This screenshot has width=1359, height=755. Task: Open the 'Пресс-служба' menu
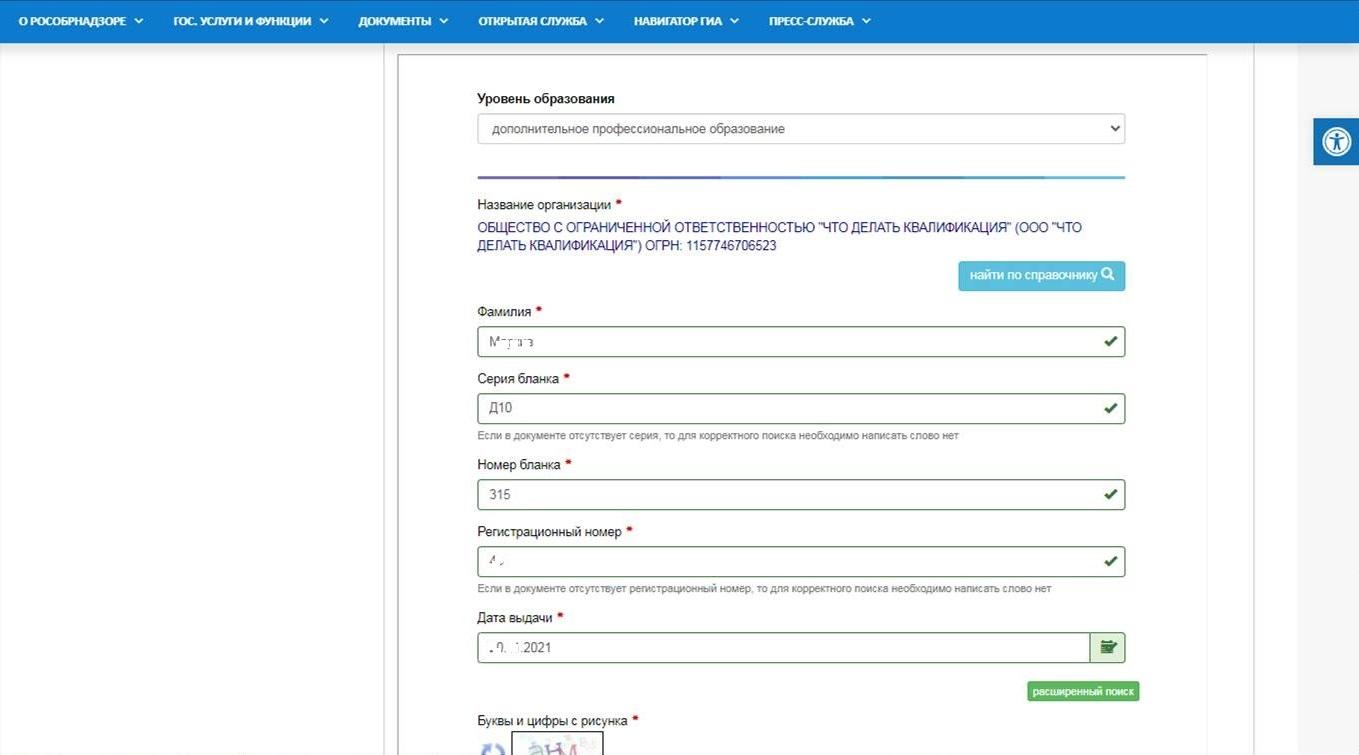819,21
